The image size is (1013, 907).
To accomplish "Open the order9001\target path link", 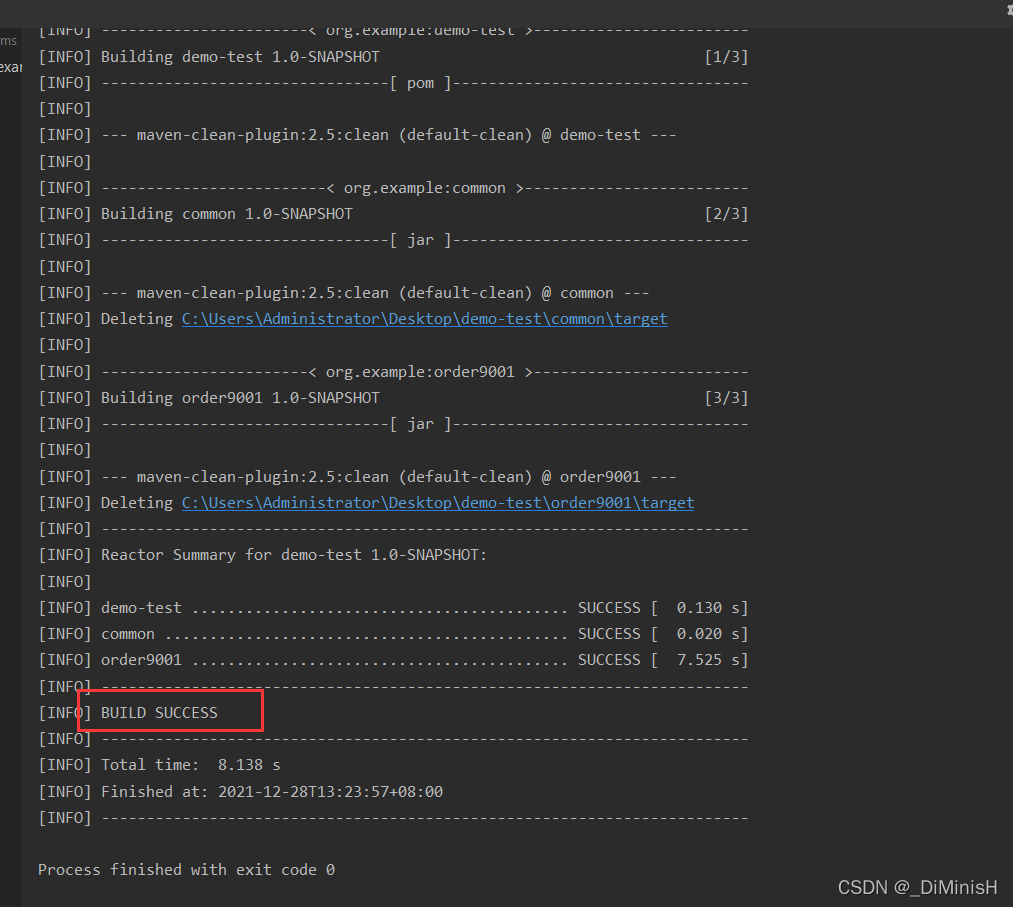I will click(438, 503).
